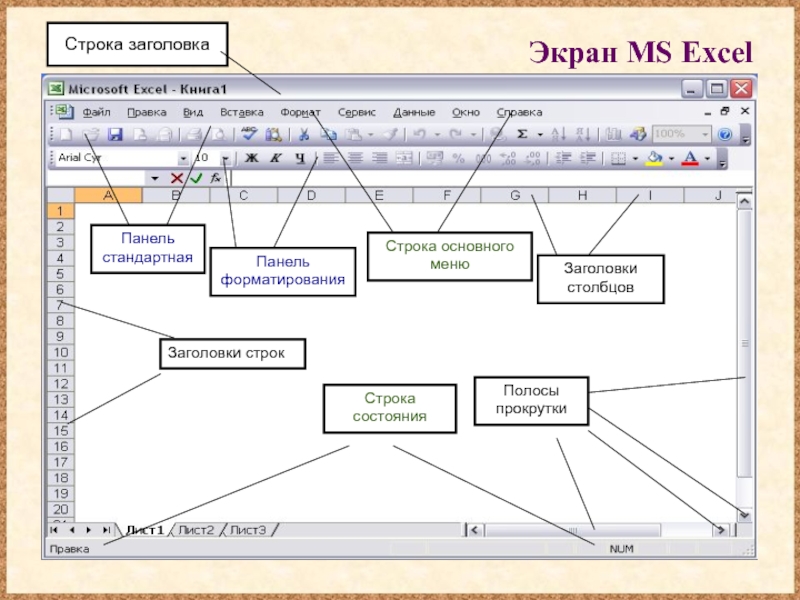Click the blue Help question mark icon
The height and width of the screenshot is (600, 800).
click(x=725, y=134)
